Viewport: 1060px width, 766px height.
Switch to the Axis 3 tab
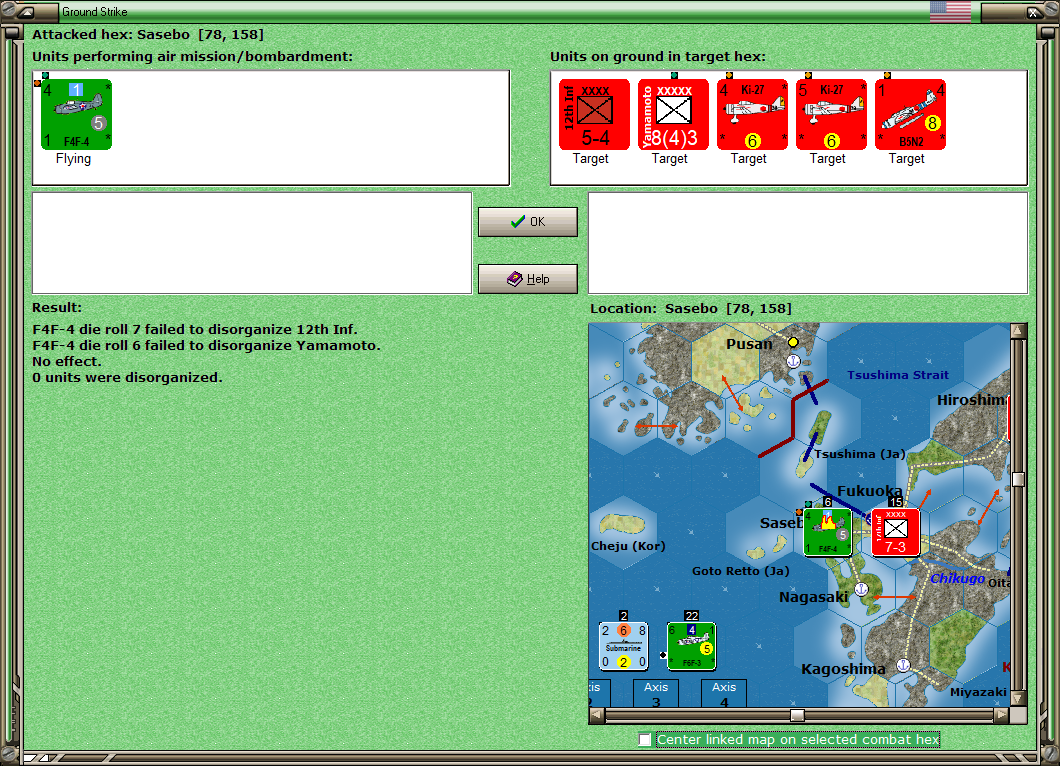(x=656, y=694)
